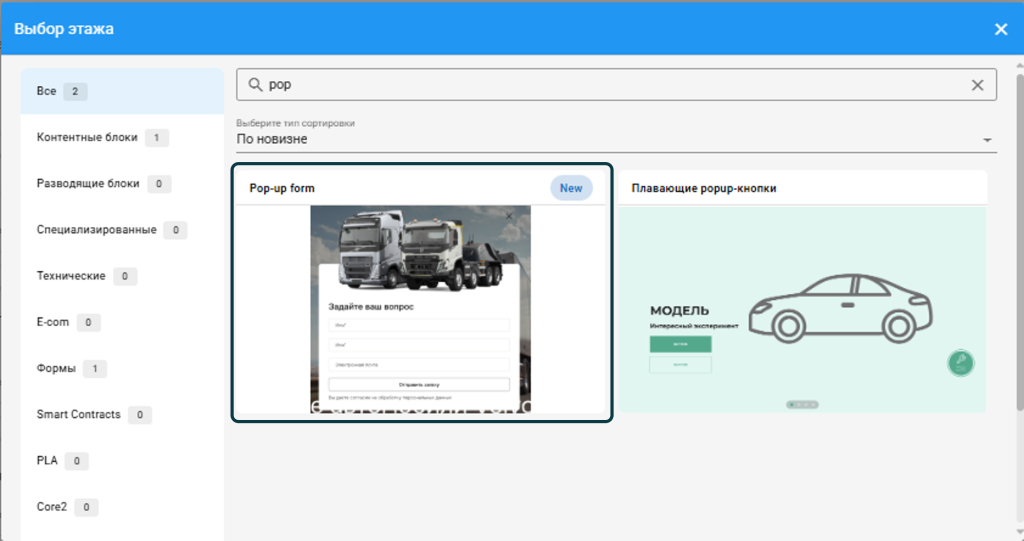
Task: Open the Core2 category
Action: click(x=122, y=507)
